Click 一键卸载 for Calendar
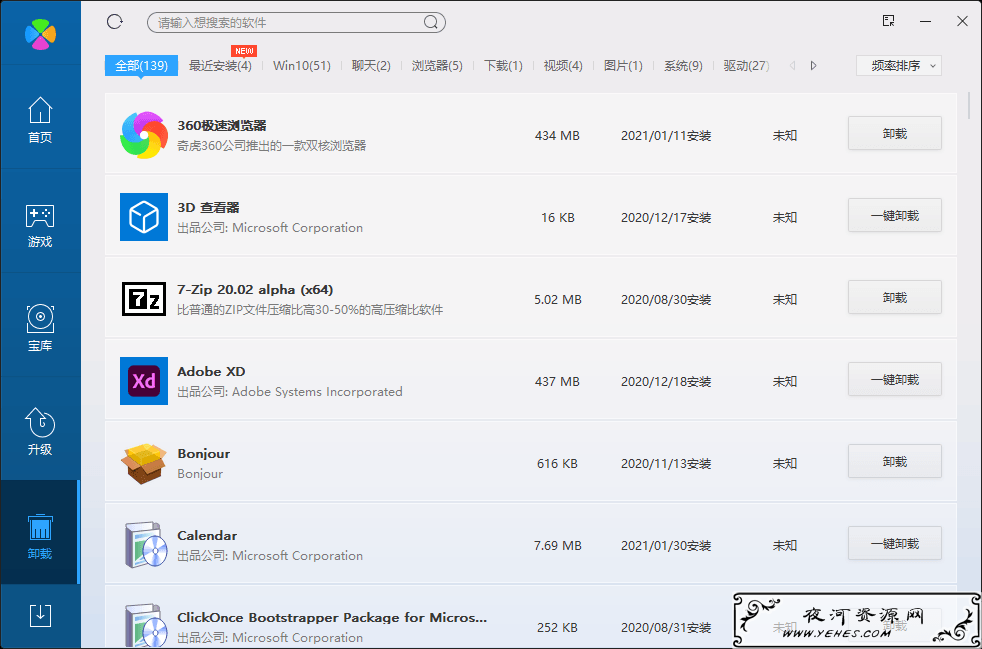Screen dimensions: 982x649 click(x=895, y=544)
